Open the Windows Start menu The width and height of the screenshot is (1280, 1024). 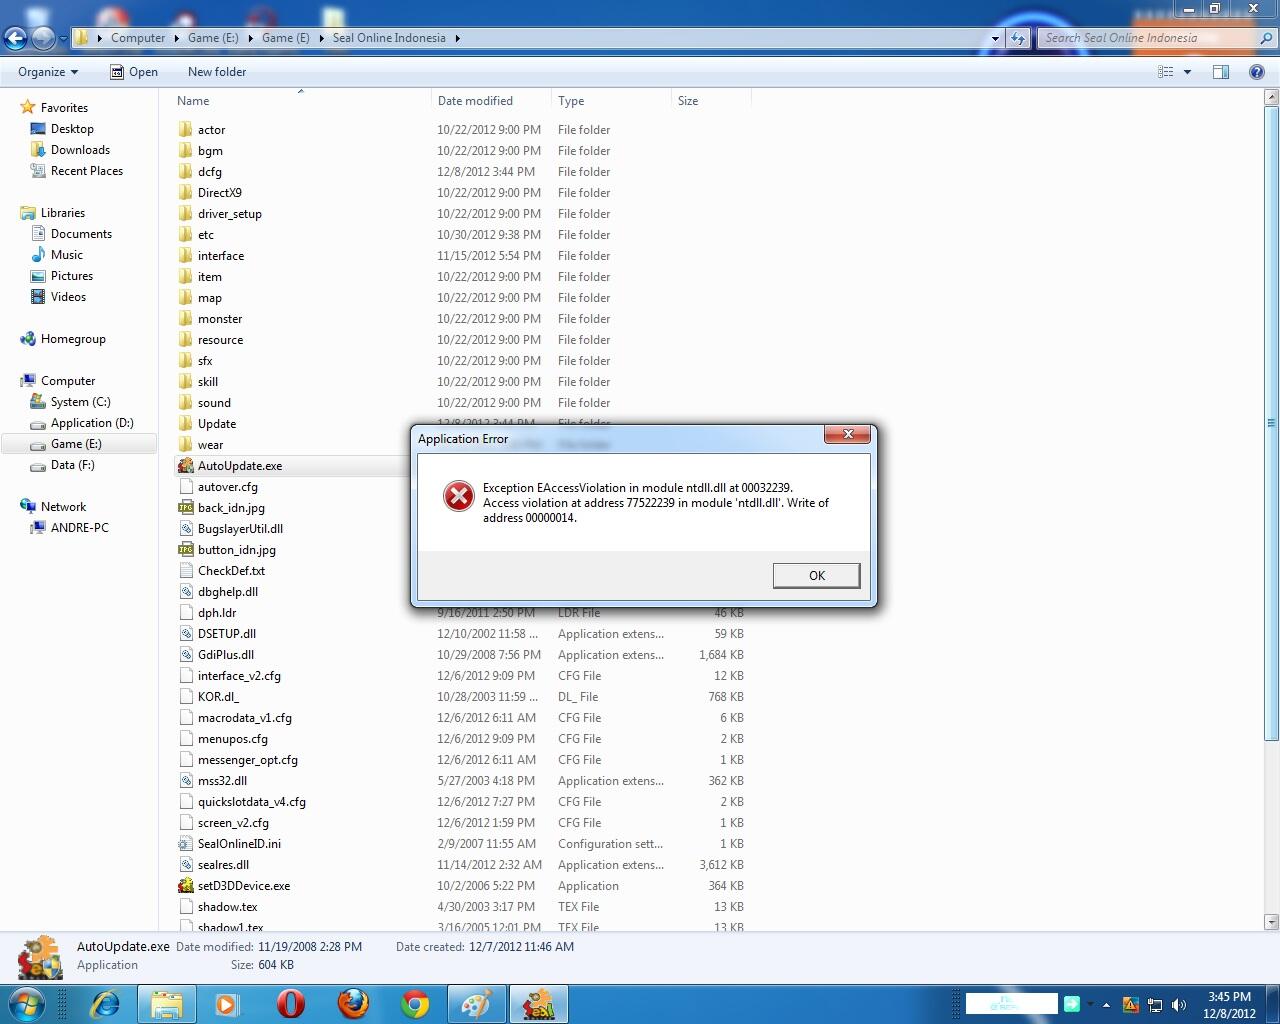click(26, 1004)
